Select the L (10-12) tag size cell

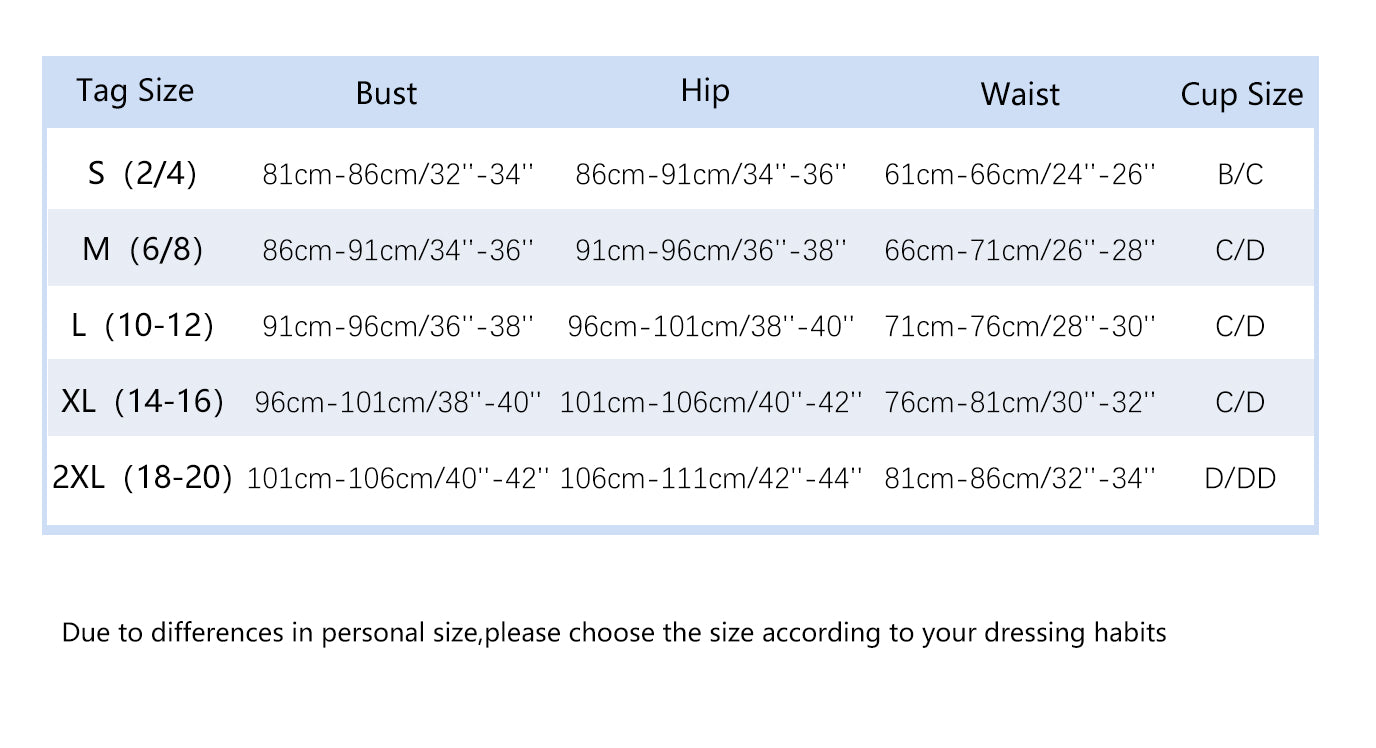pos(142,325)
